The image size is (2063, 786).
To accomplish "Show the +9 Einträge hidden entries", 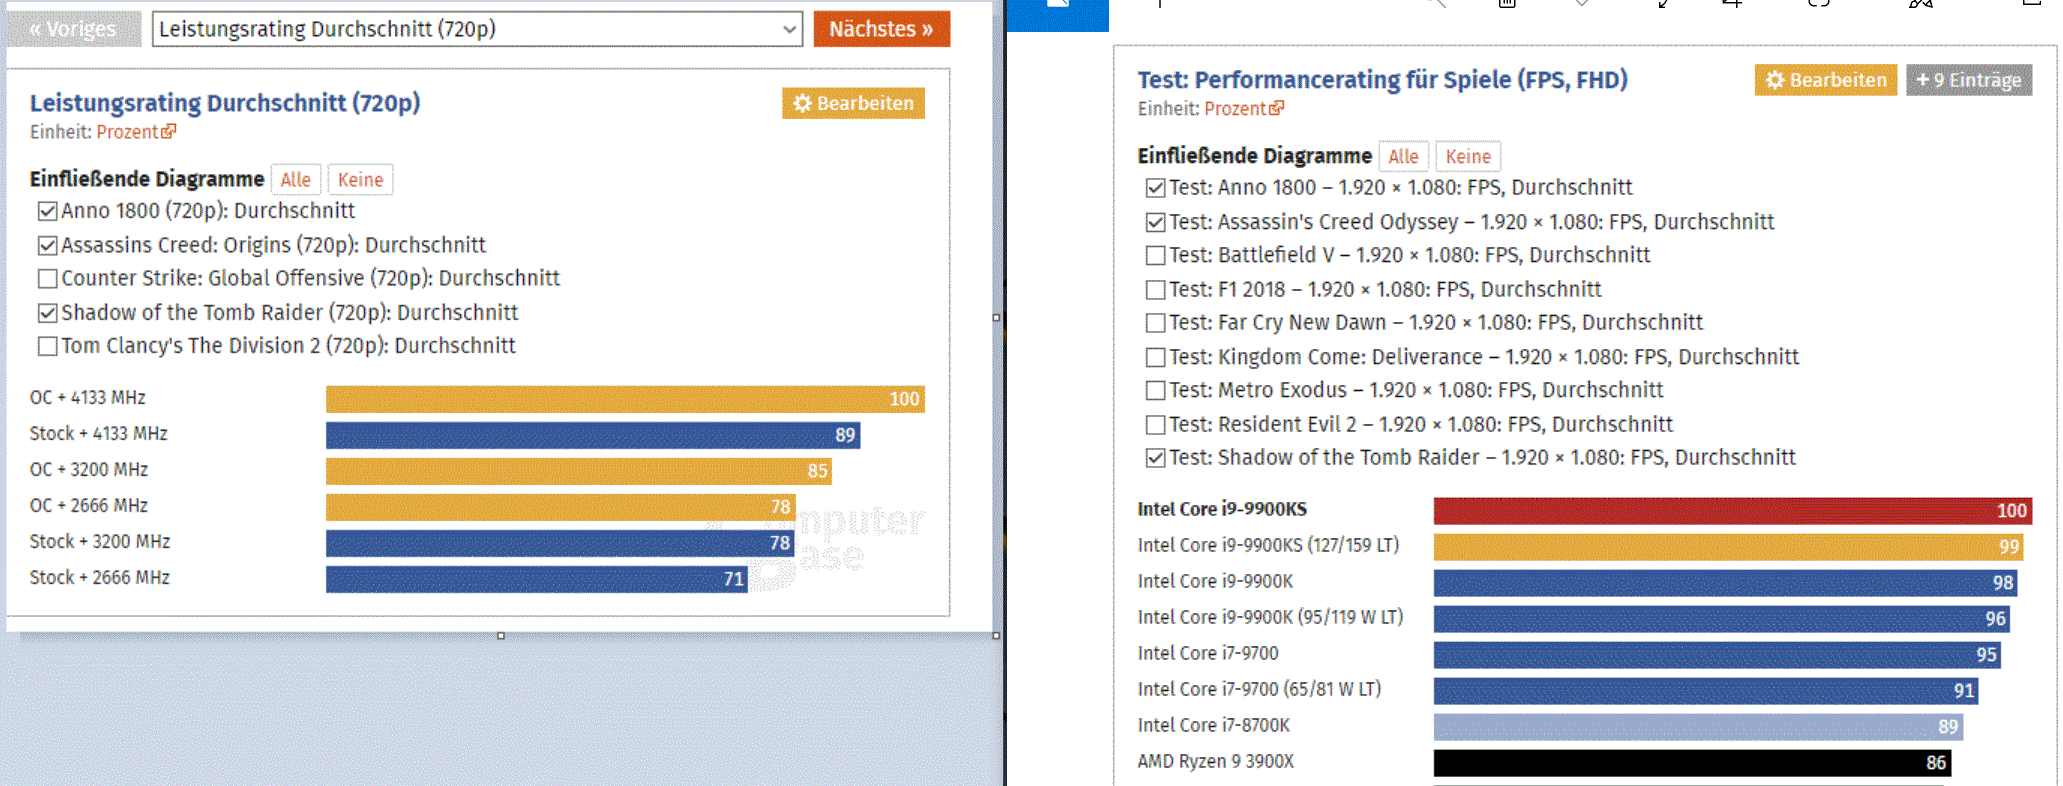I will [1969, 80].
